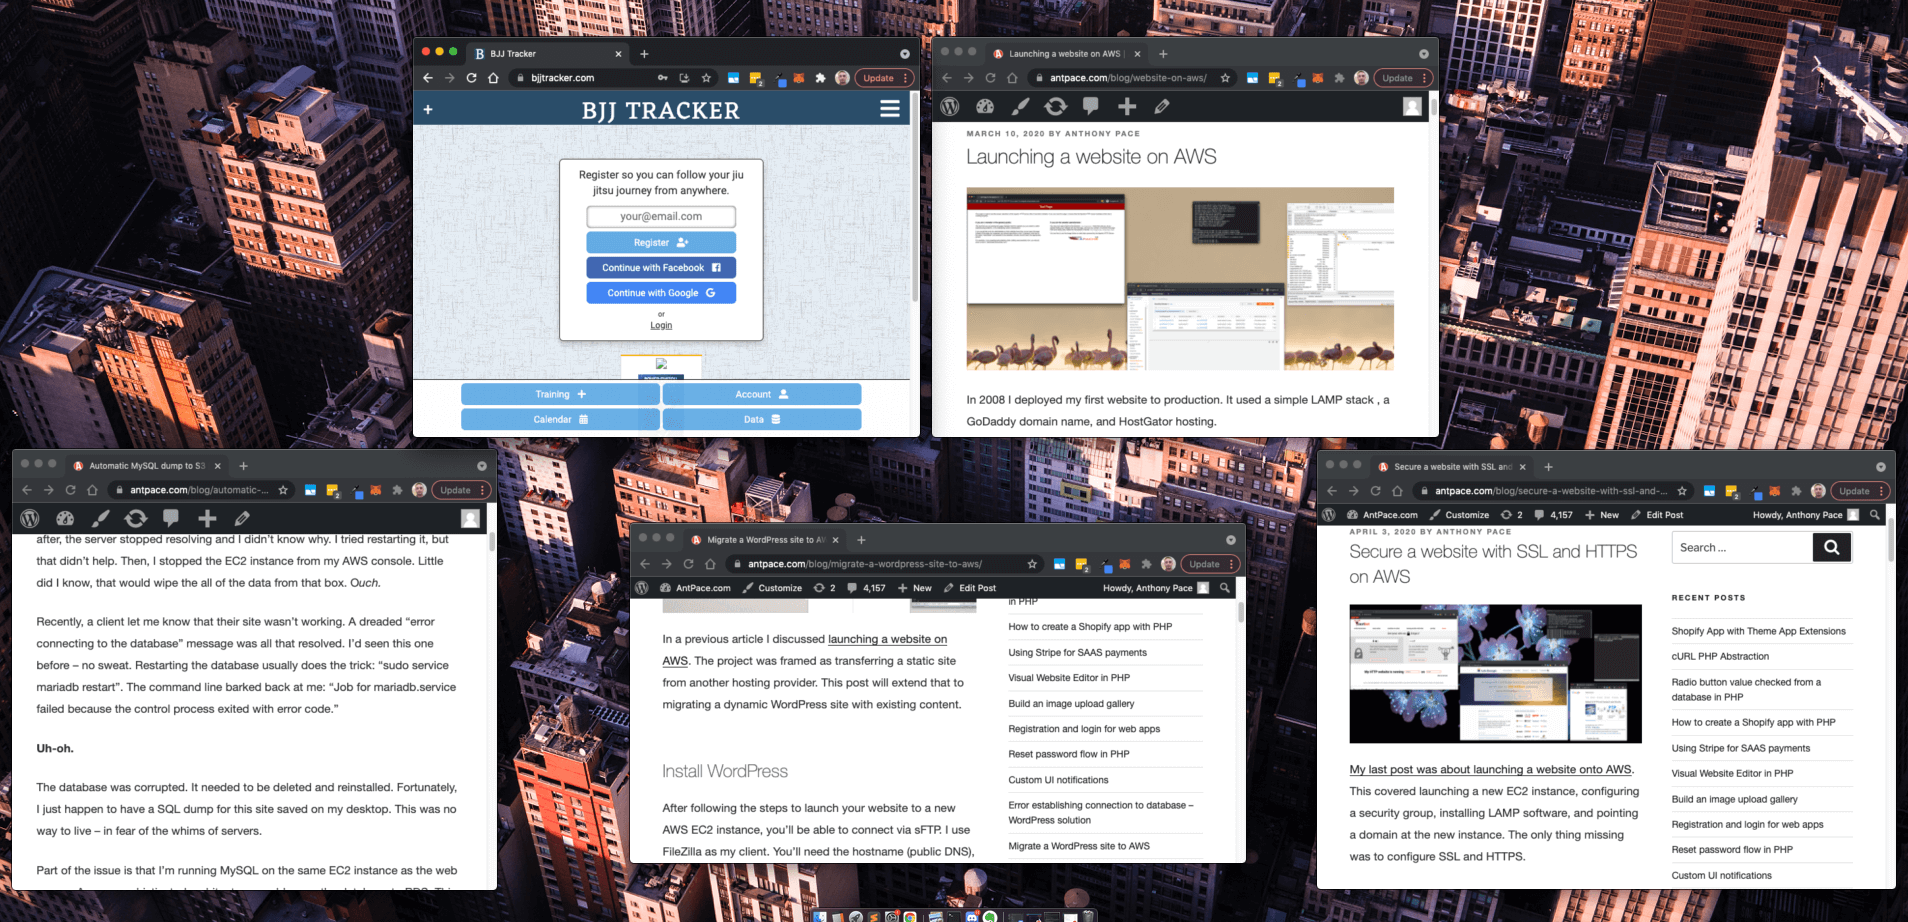Bookmark the Secure a website page with the star

(x=1682, y=491)
